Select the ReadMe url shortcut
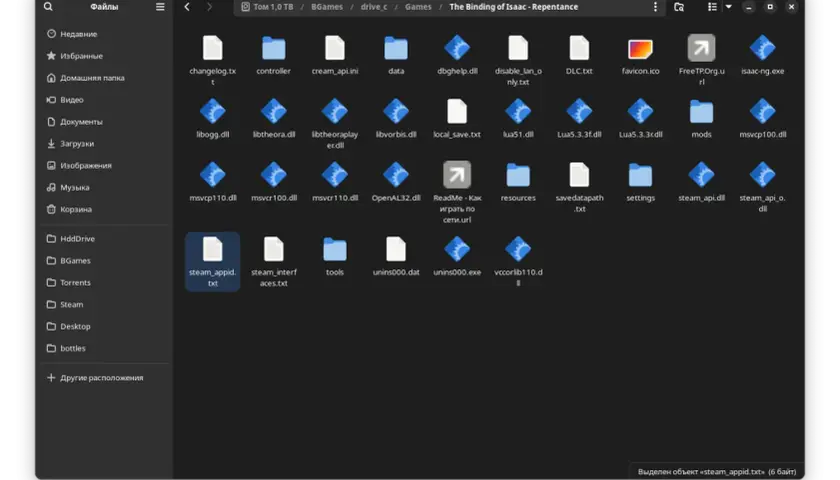The width and height of the screenshot is (840, 480). (x=457, y=192)
